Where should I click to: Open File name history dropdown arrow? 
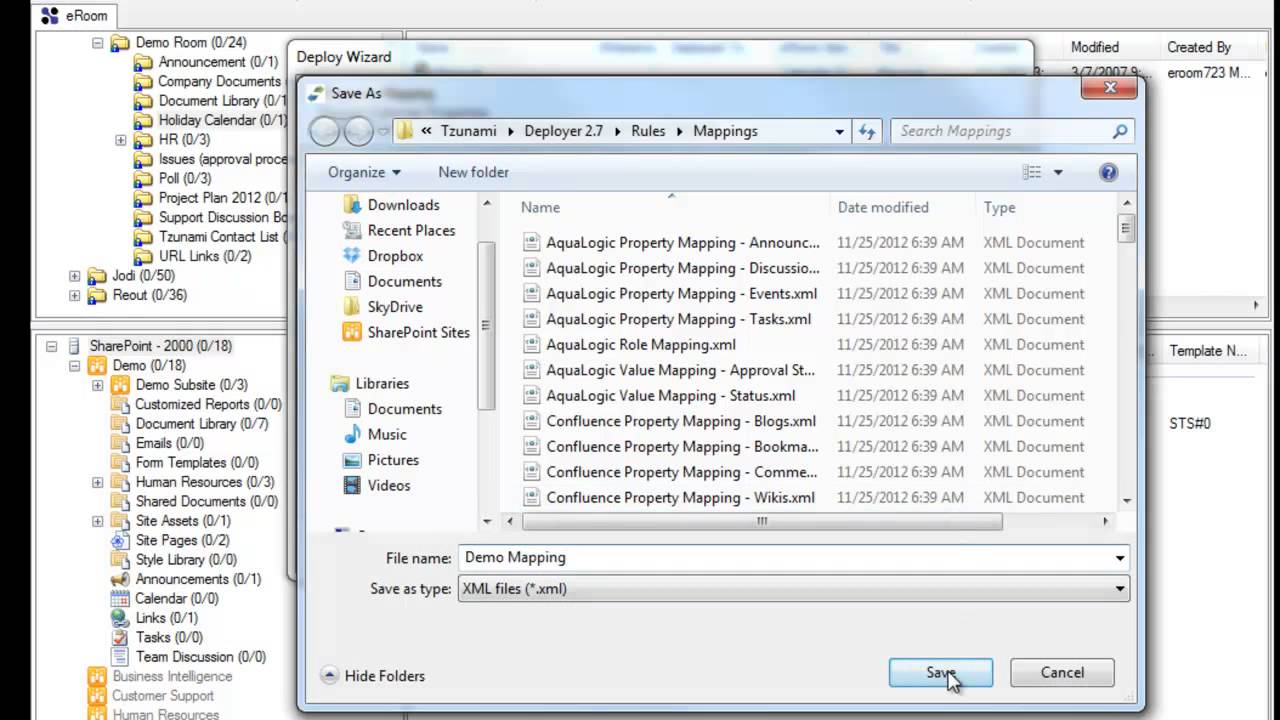click(1120, 558)
